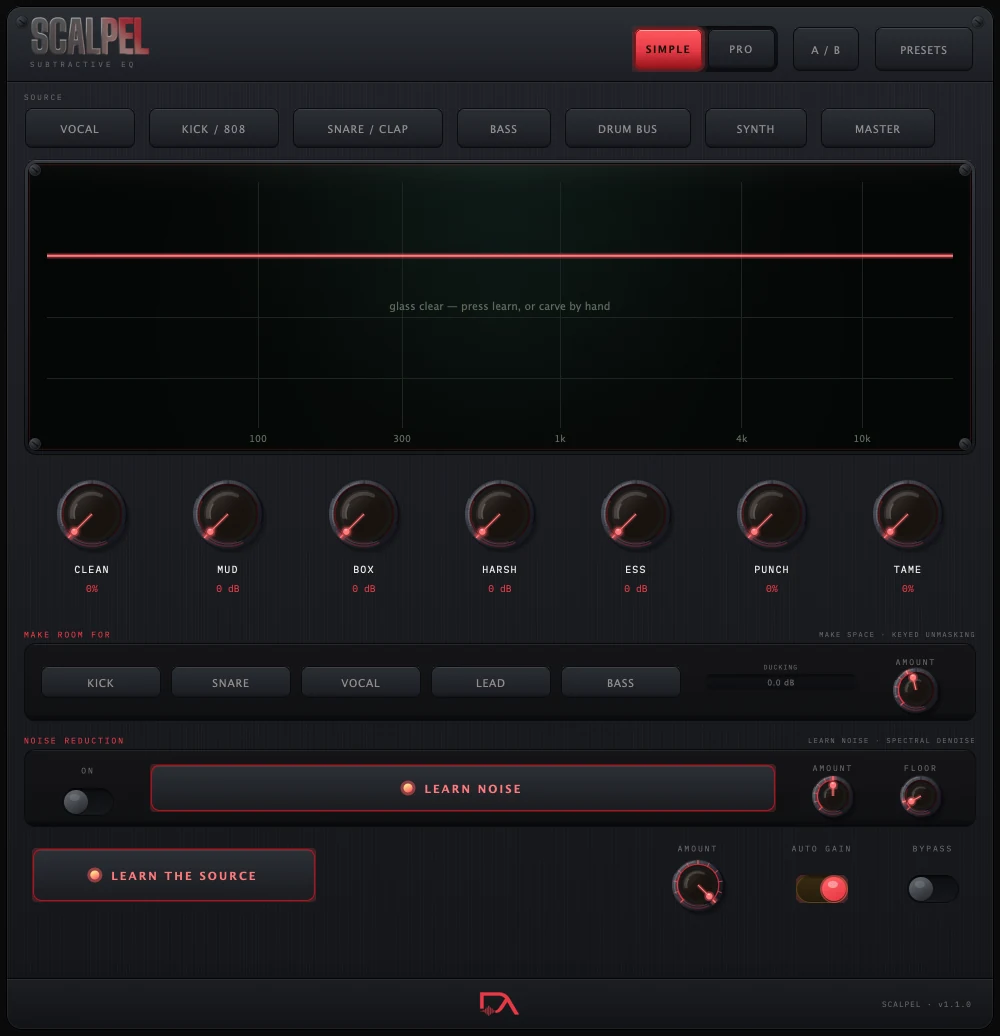Select the KICK / 808 source
The height and width of the screenshot is (1036, 1000).
click(213, 129)
